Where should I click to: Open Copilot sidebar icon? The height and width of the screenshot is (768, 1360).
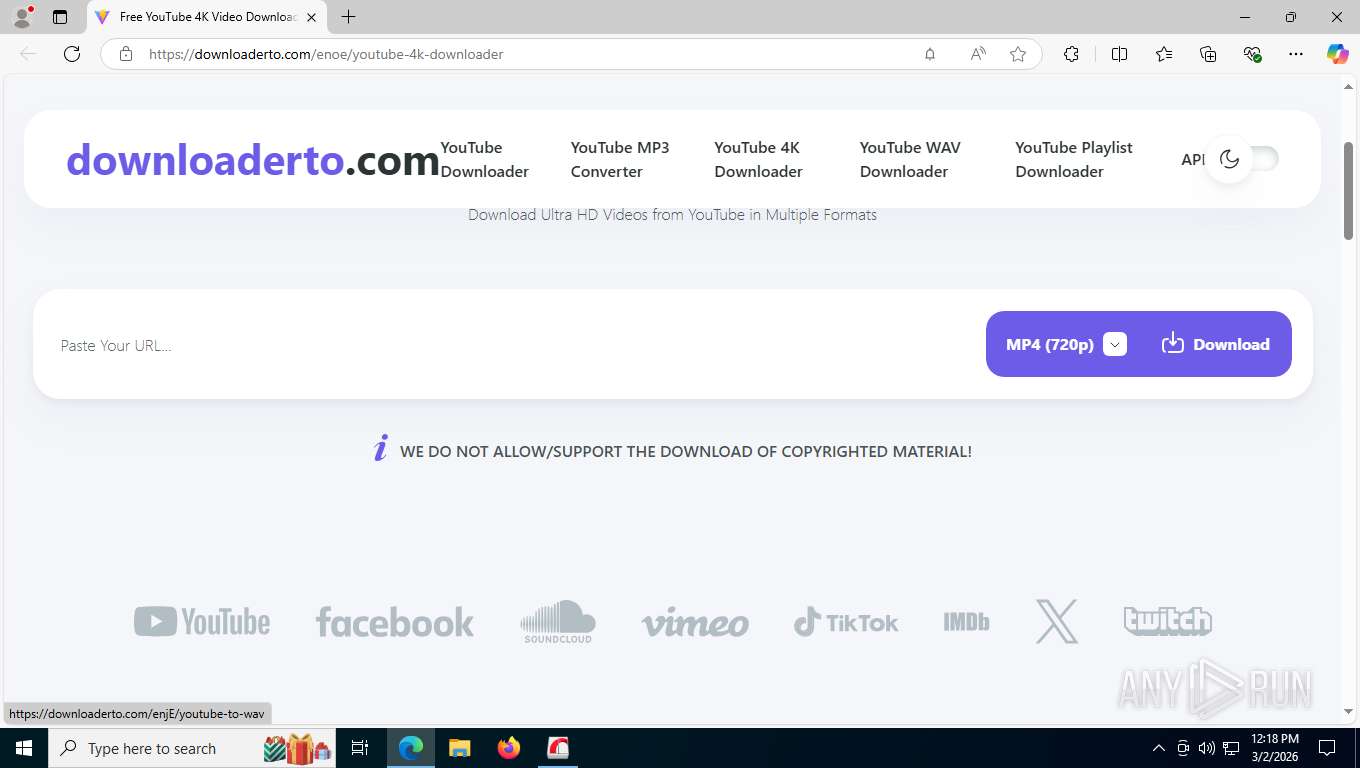[x=1337, y=54]
